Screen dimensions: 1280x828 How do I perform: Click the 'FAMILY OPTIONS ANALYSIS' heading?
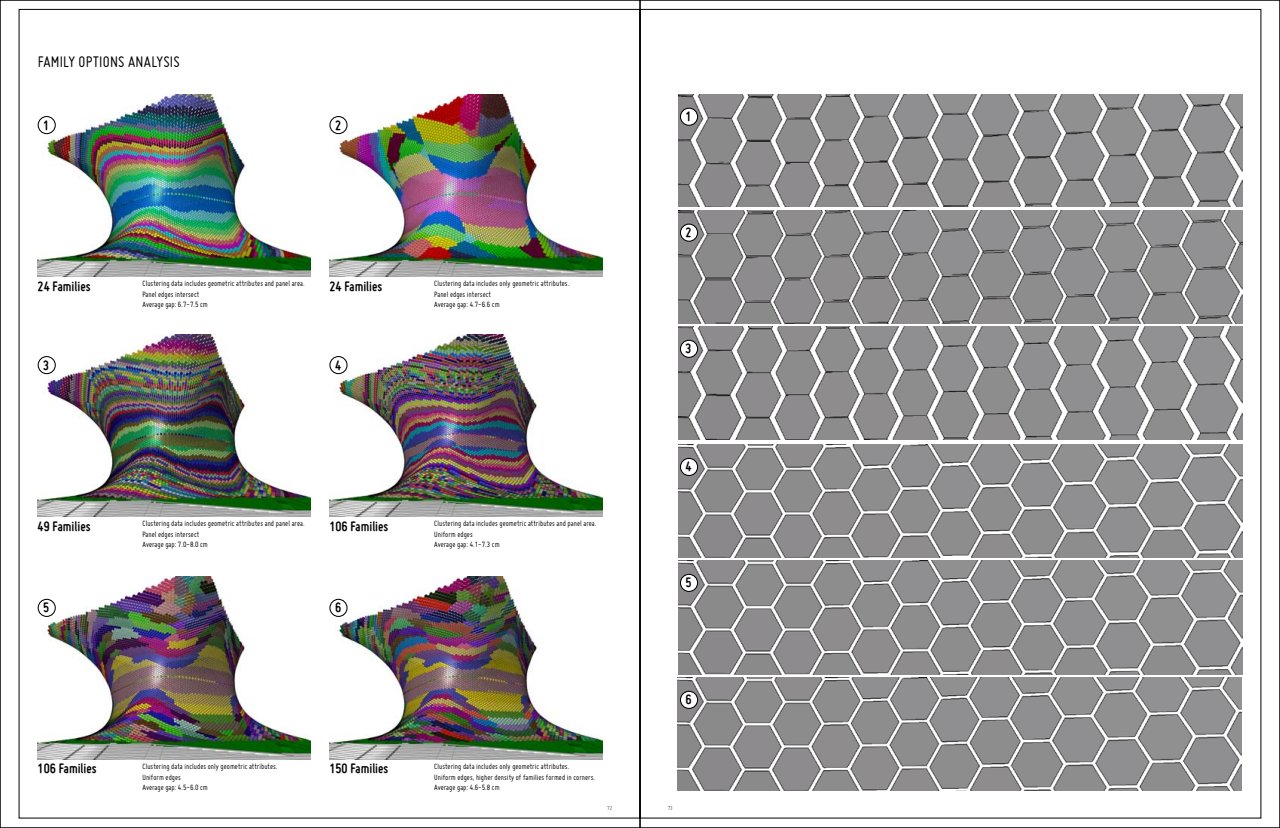click(108, 62)
